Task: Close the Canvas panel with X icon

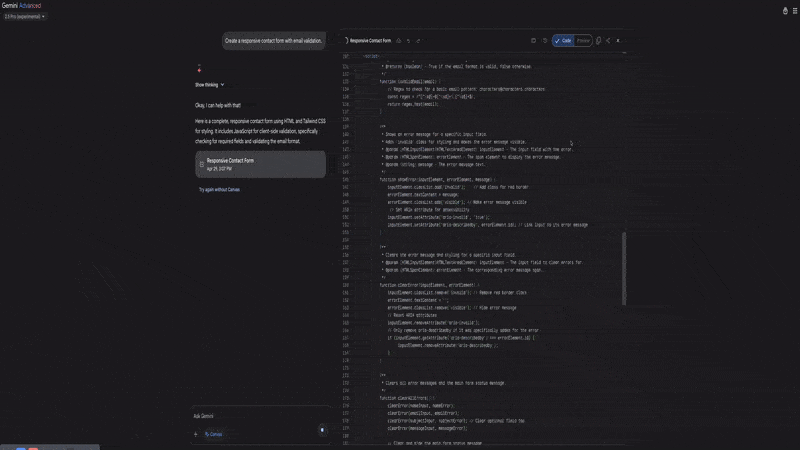Action: pos(618,40)
